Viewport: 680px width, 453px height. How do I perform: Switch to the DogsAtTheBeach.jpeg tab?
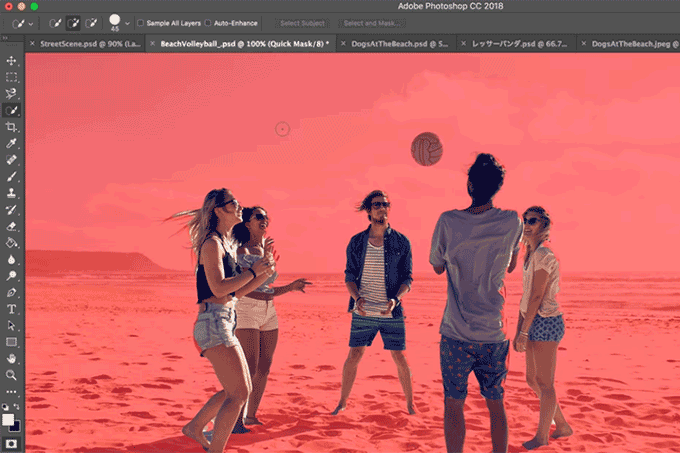click(630, 44)
